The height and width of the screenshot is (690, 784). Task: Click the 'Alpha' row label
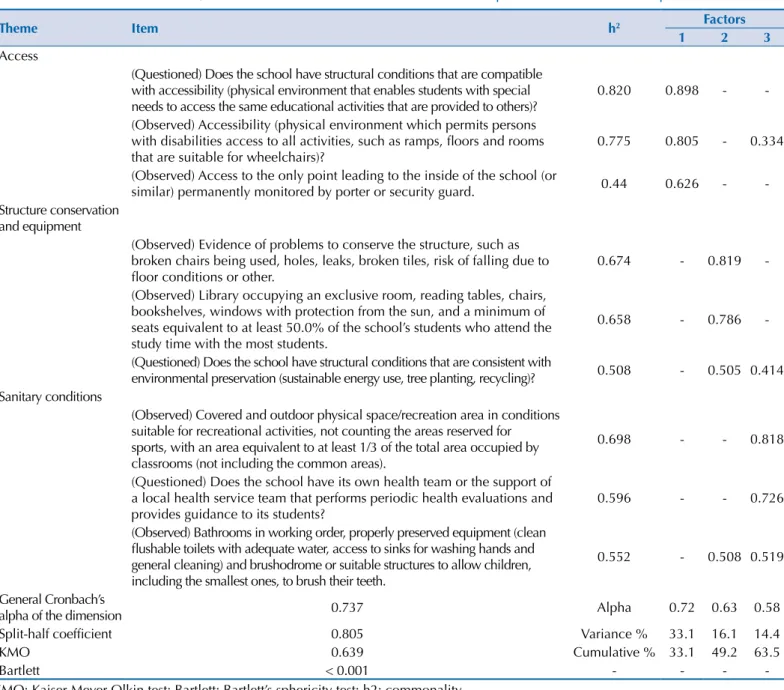click(614, 608)
